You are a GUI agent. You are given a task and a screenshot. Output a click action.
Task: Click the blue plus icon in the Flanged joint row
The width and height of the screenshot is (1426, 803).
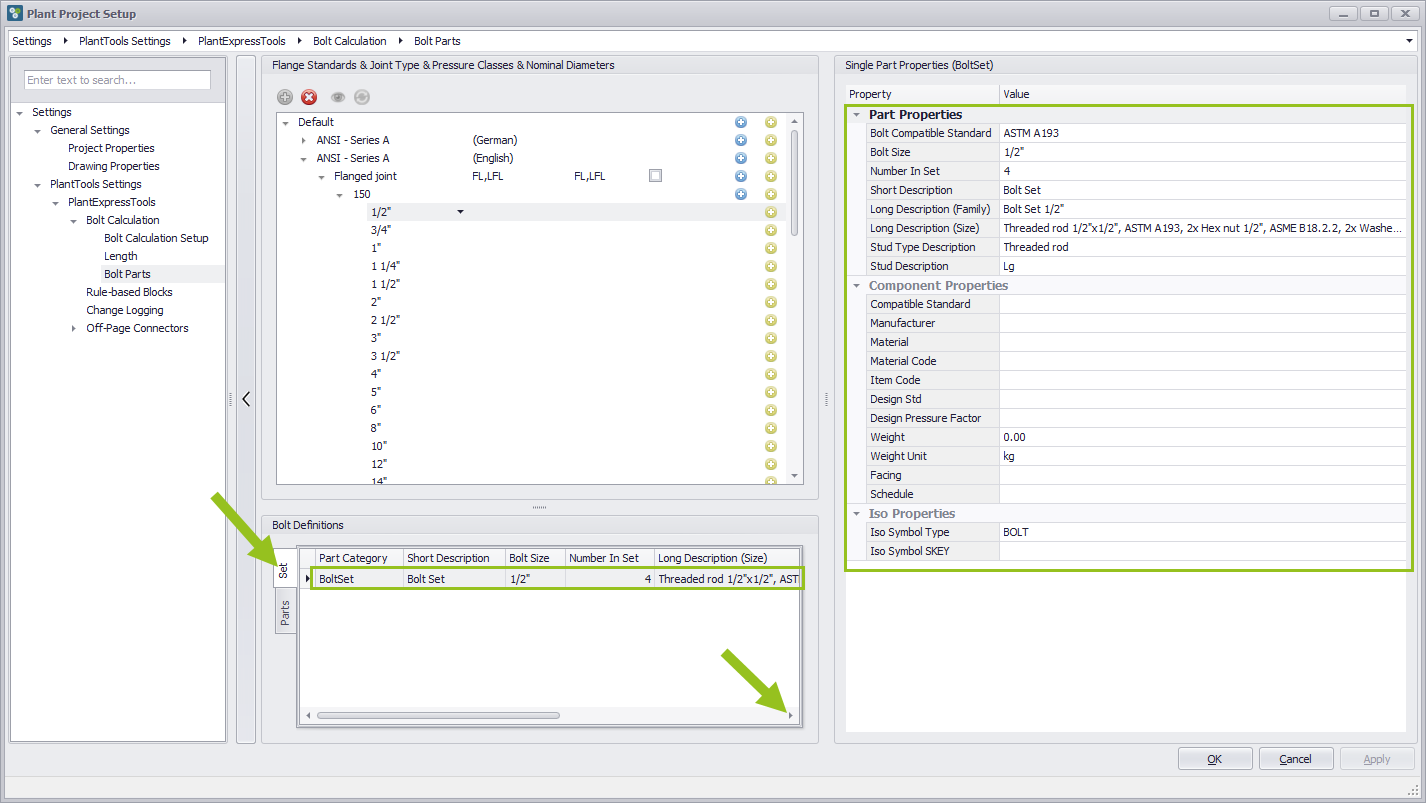coord(741,176)
